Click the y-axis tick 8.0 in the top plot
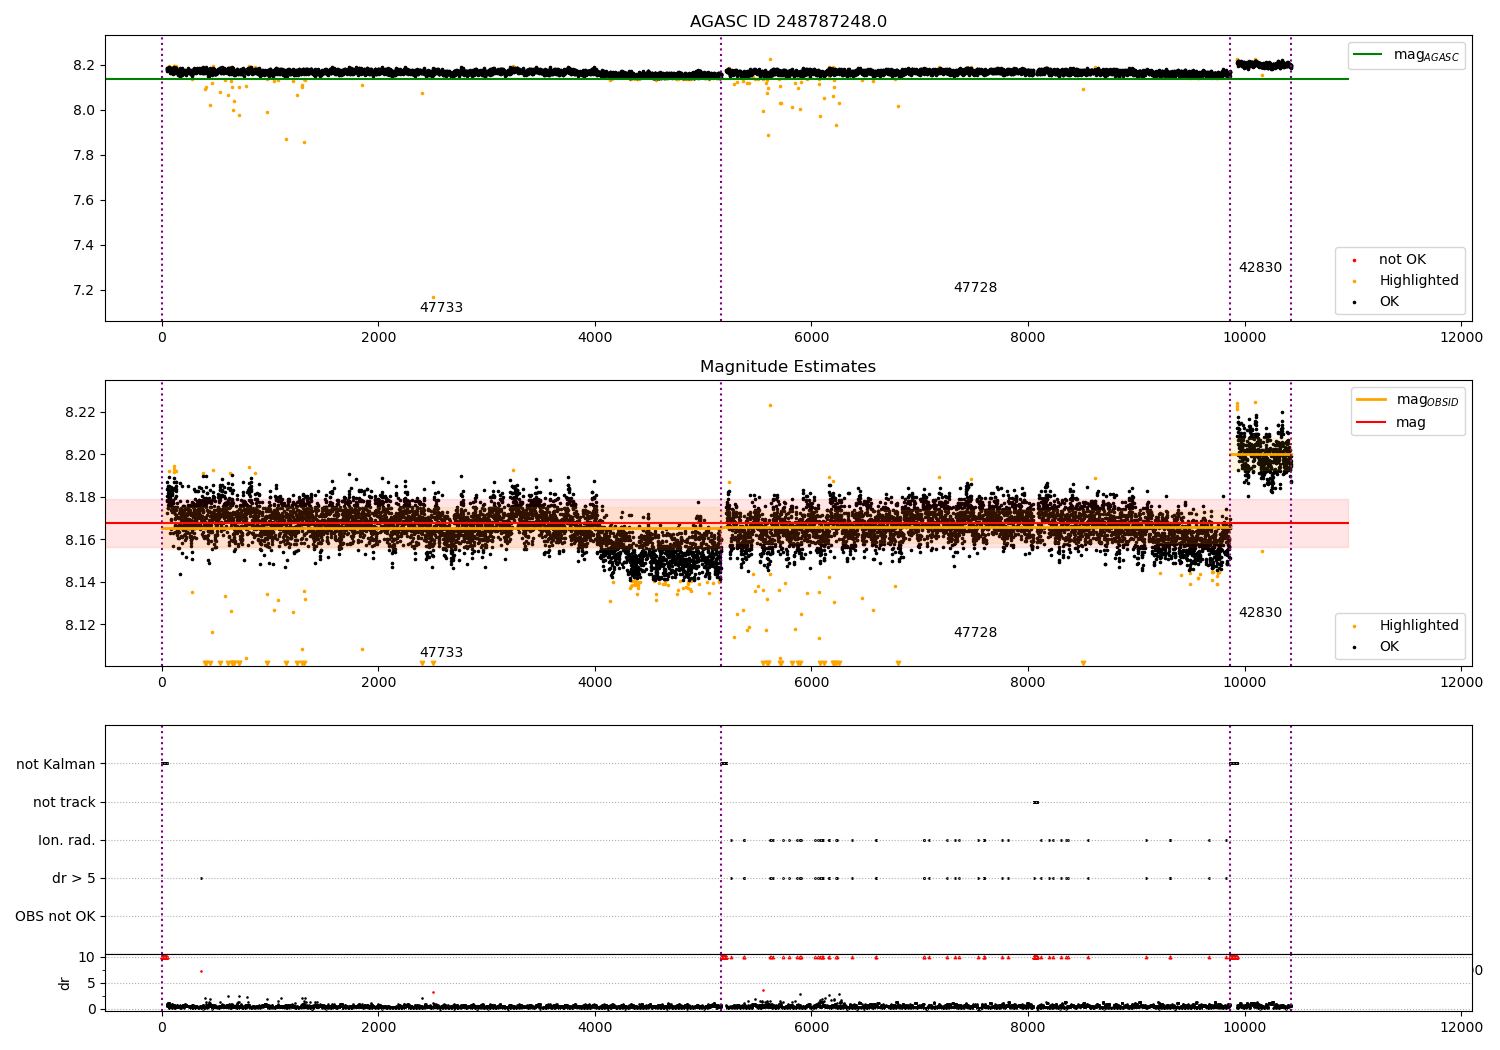Screen dimensions: 1500x1050 (85, 110)
